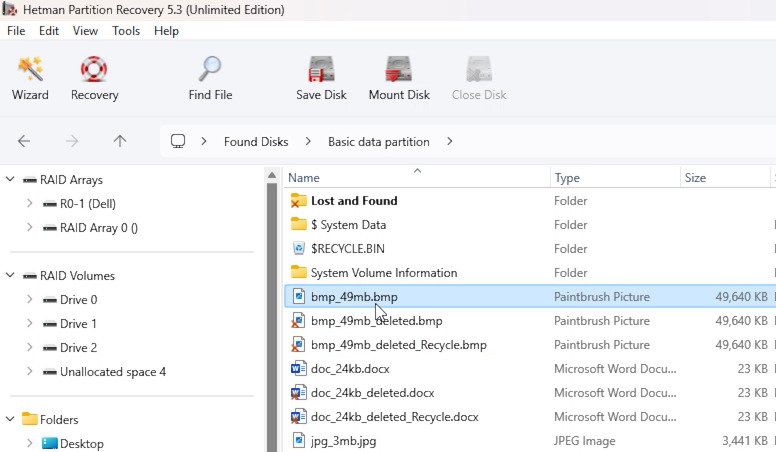This screenshot has height=452, width=776.
Task: Click the $ System Data folder icon
Action: (298, 224)
